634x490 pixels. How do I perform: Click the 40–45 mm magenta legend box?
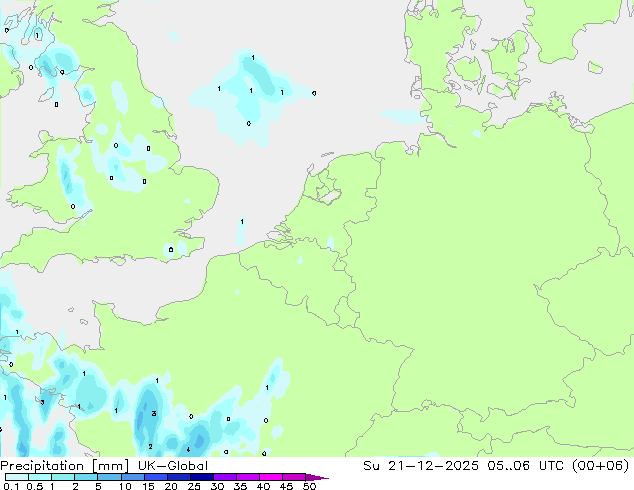point(271,477)
